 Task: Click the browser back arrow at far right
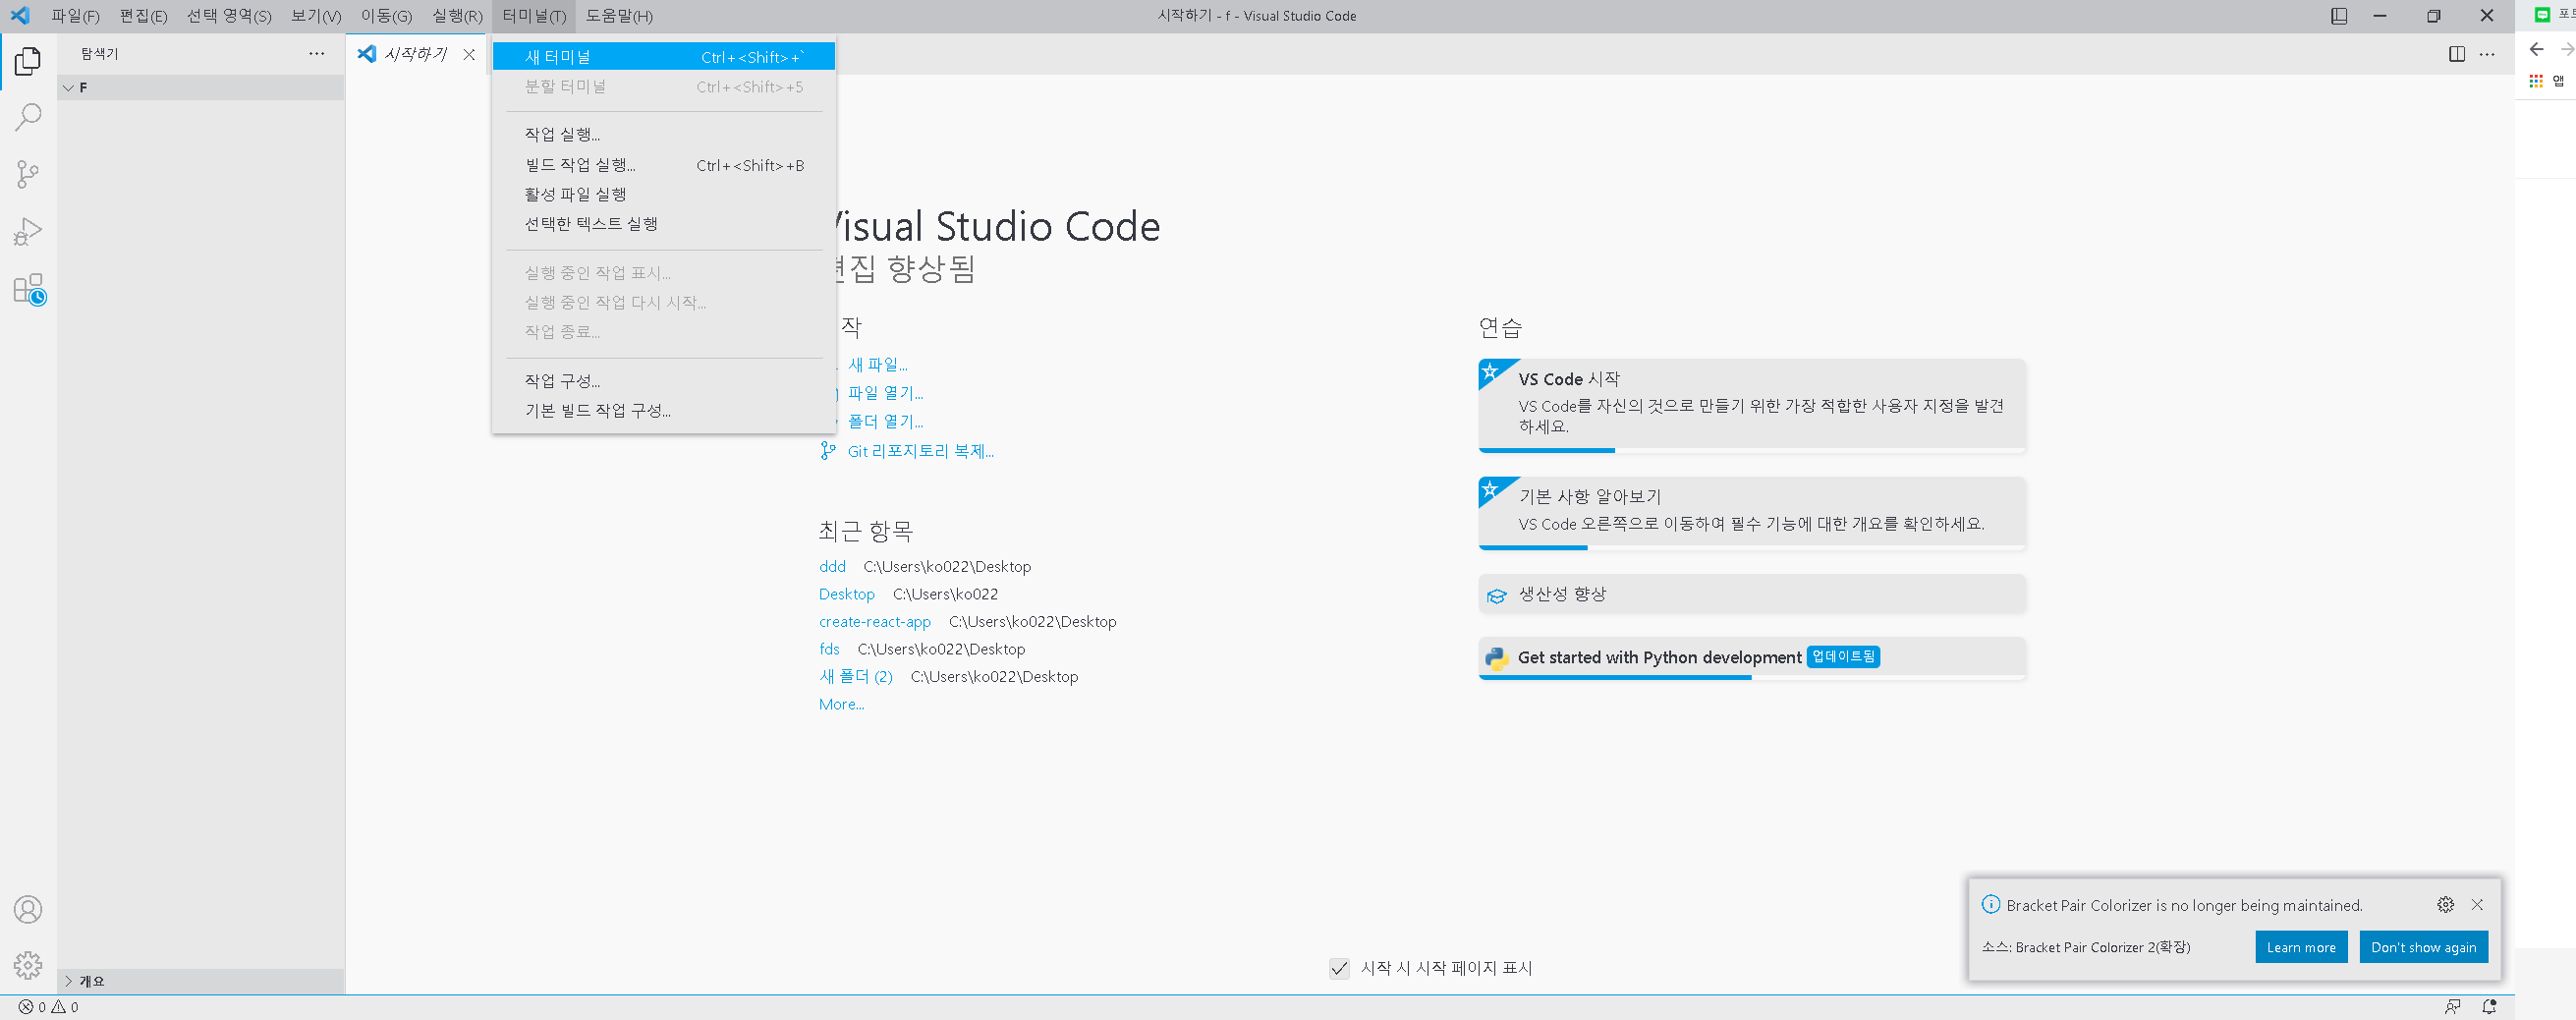[x=2536, y=49]
